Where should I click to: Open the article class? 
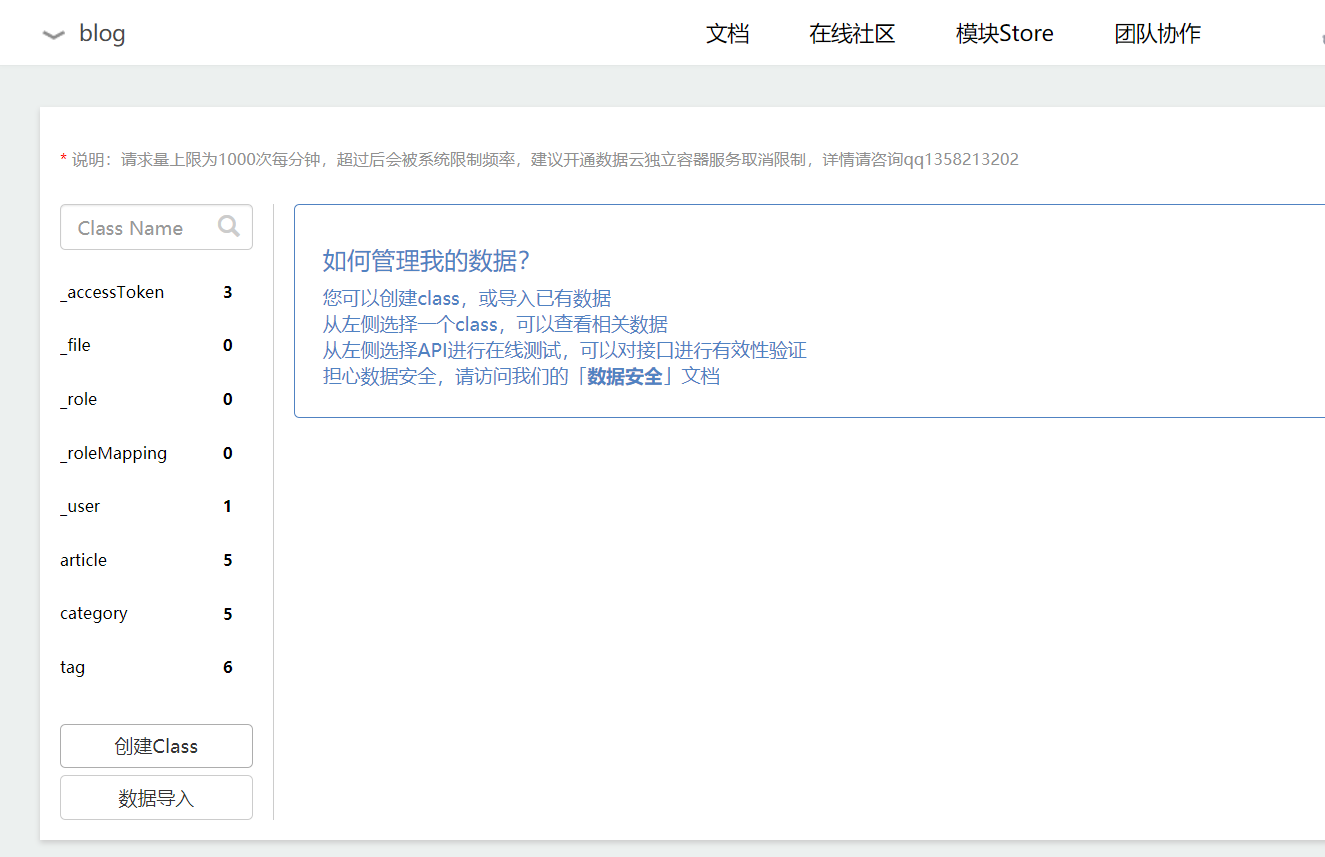83,560
